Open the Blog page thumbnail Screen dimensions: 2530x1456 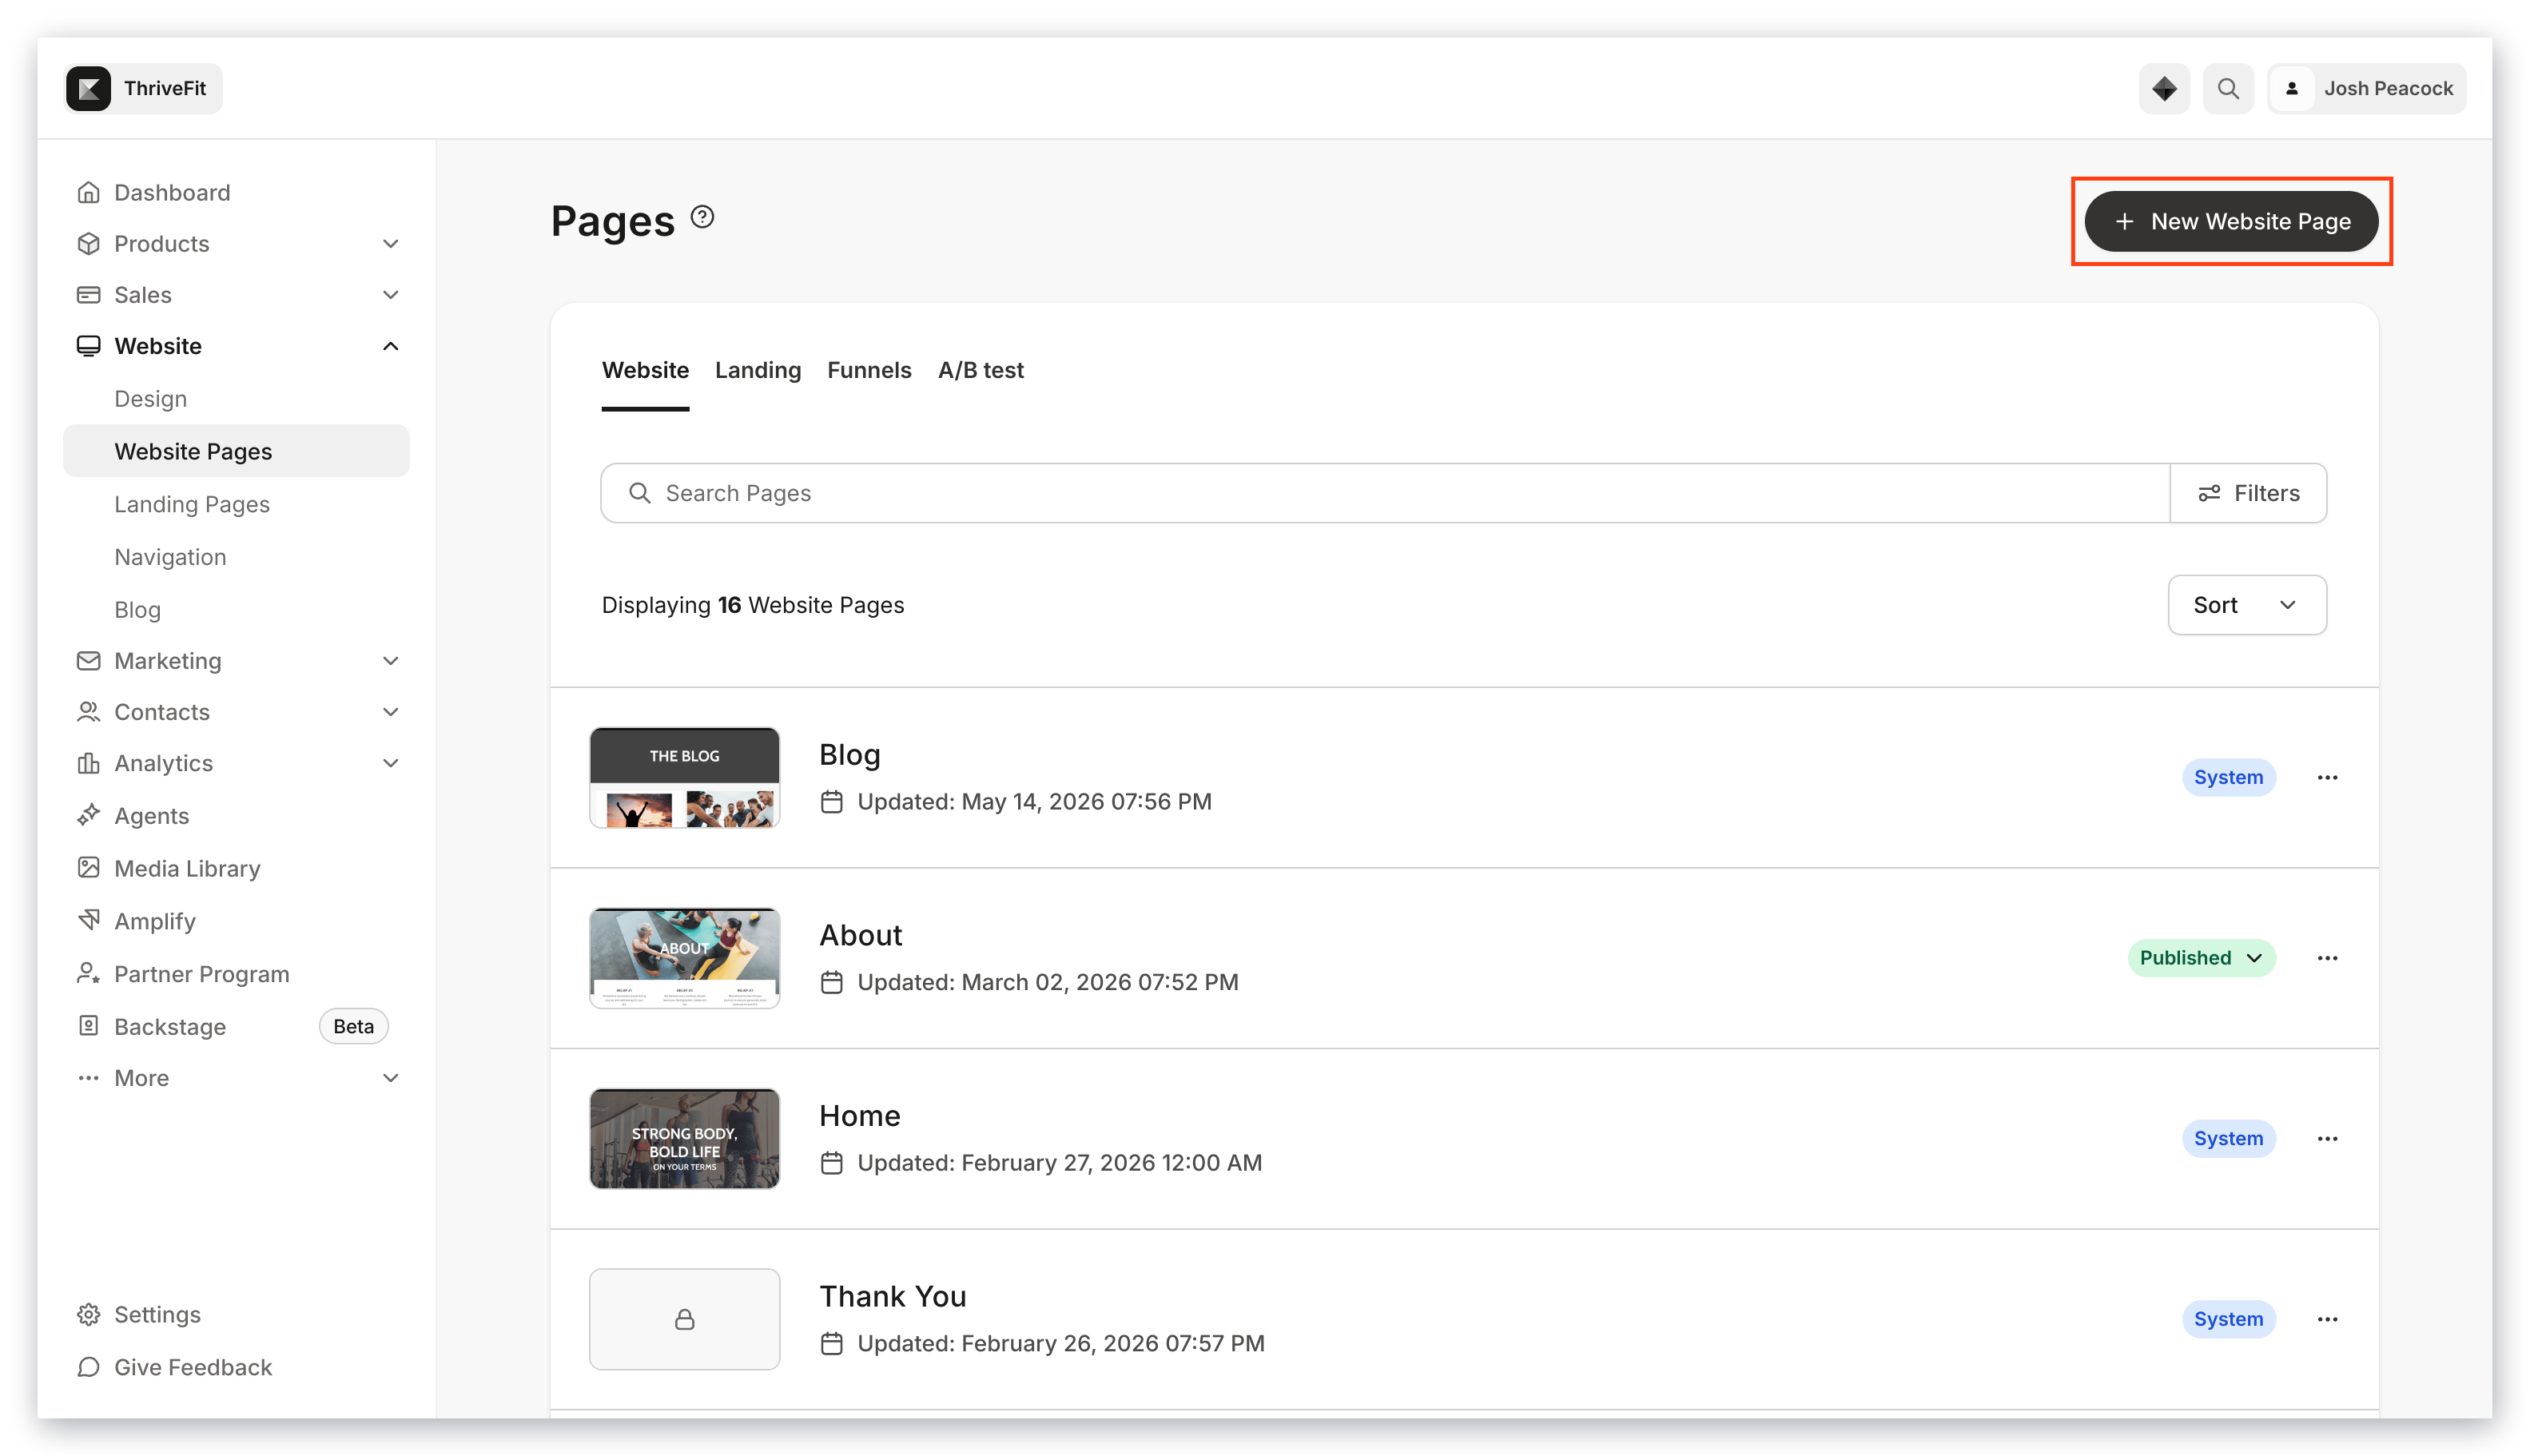pos(684,777)
